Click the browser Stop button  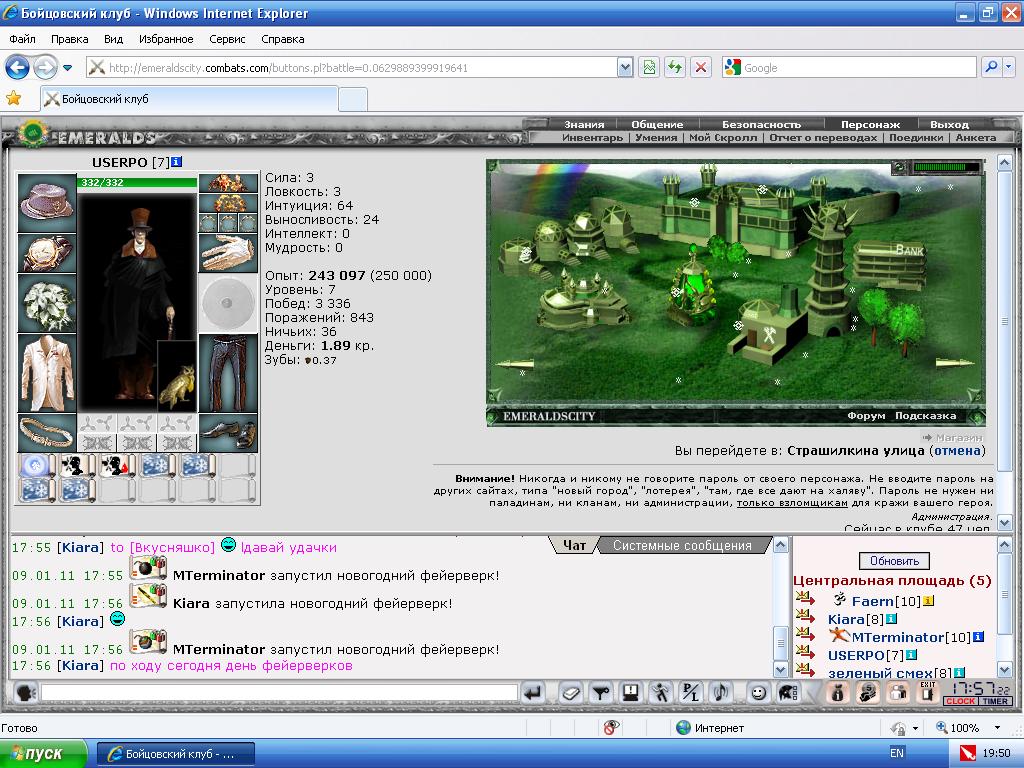click(x=701, y=67)
